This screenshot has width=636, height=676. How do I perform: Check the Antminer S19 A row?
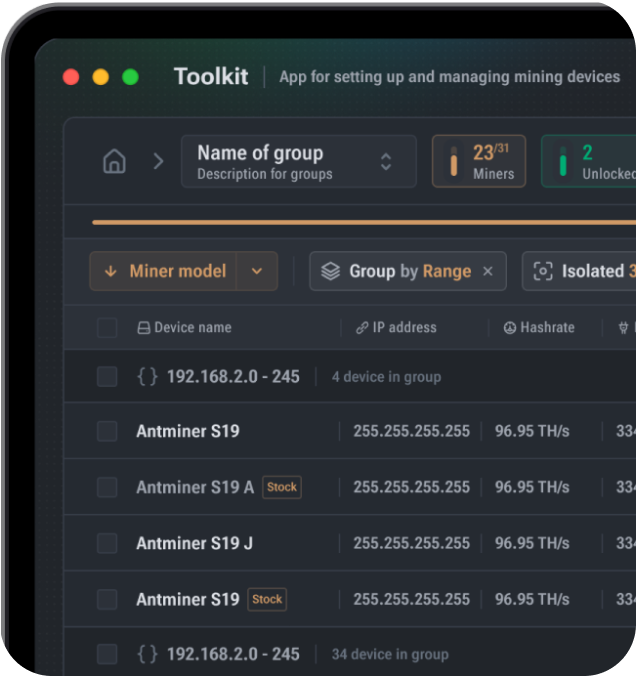(x=107, y=487)
